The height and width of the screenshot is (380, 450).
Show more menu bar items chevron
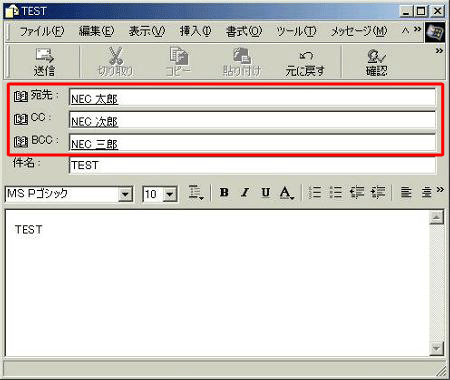(x=417, y=29)
